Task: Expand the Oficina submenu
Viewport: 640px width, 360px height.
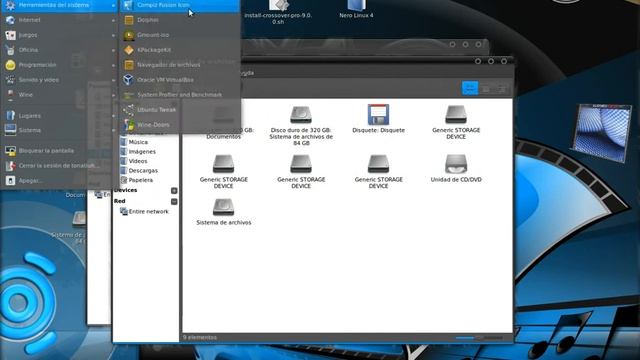Action: 60,50
